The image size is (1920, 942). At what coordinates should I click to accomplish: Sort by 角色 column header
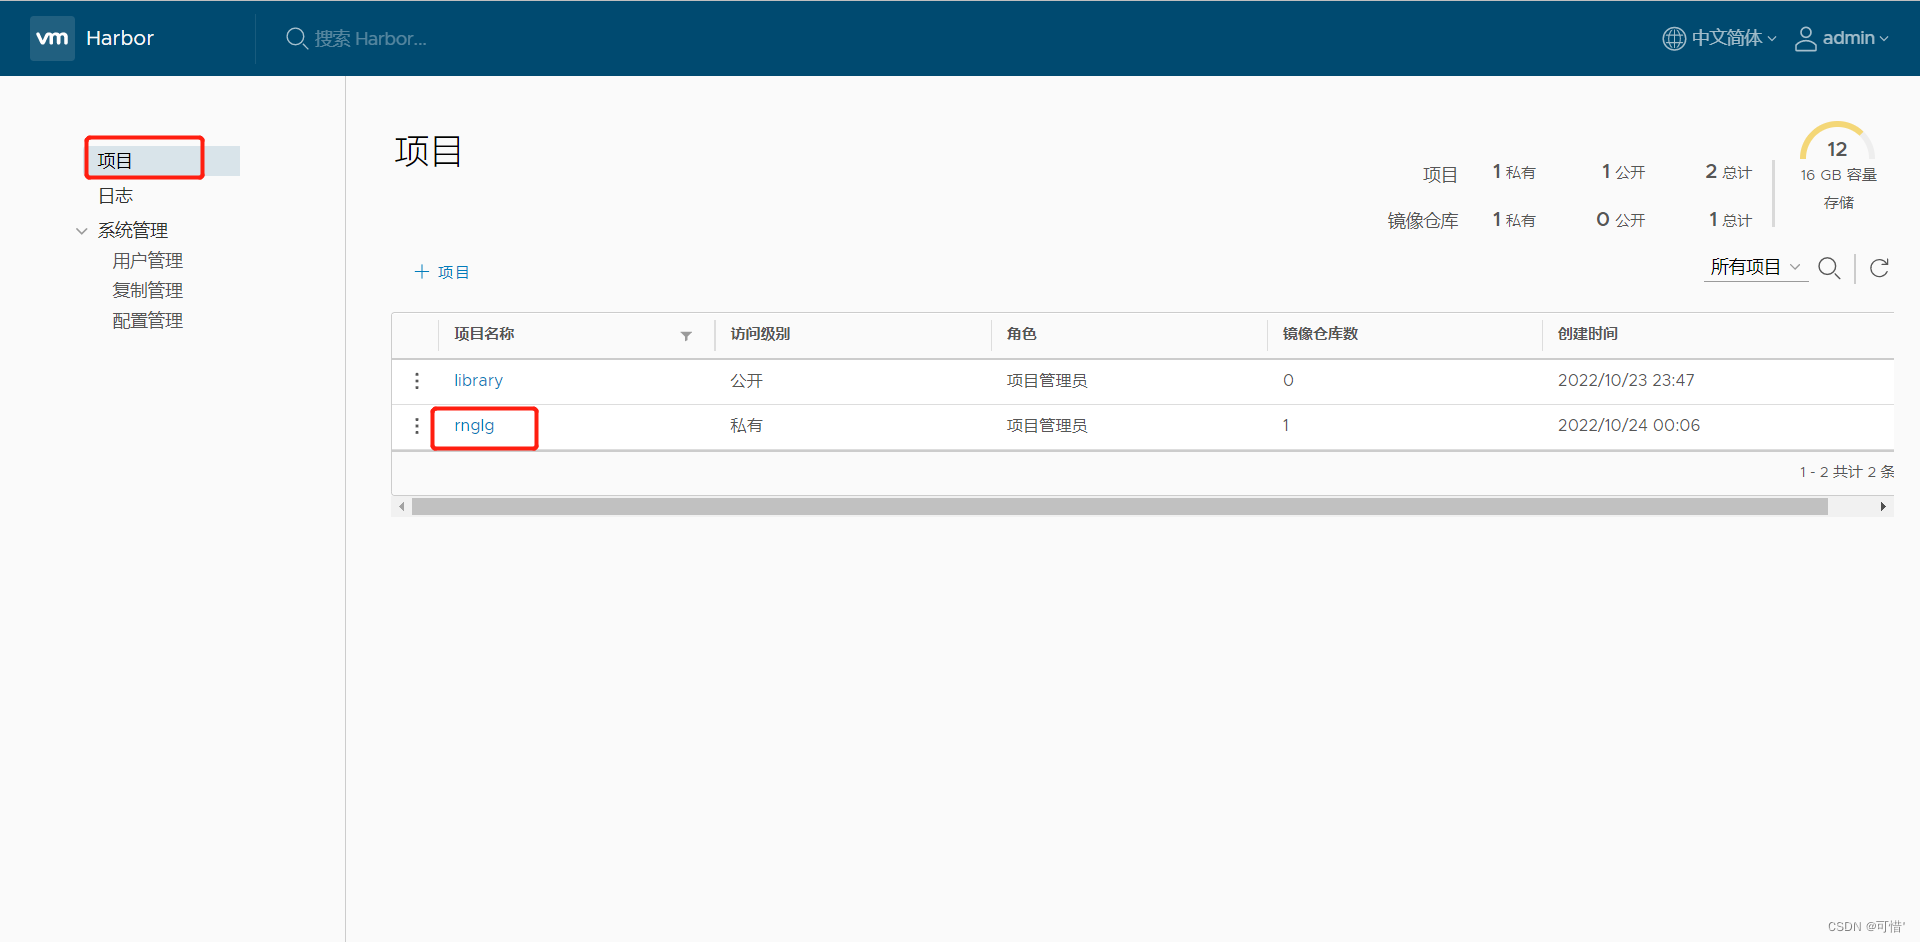[1021, 334]
